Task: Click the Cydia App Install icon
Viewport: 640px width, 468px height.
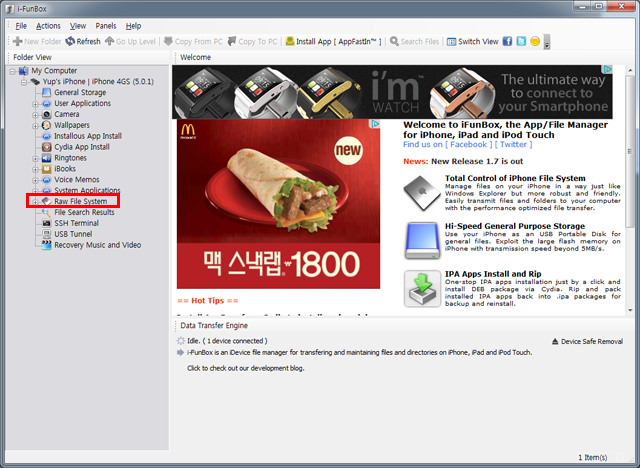Action: pos(47,147)
